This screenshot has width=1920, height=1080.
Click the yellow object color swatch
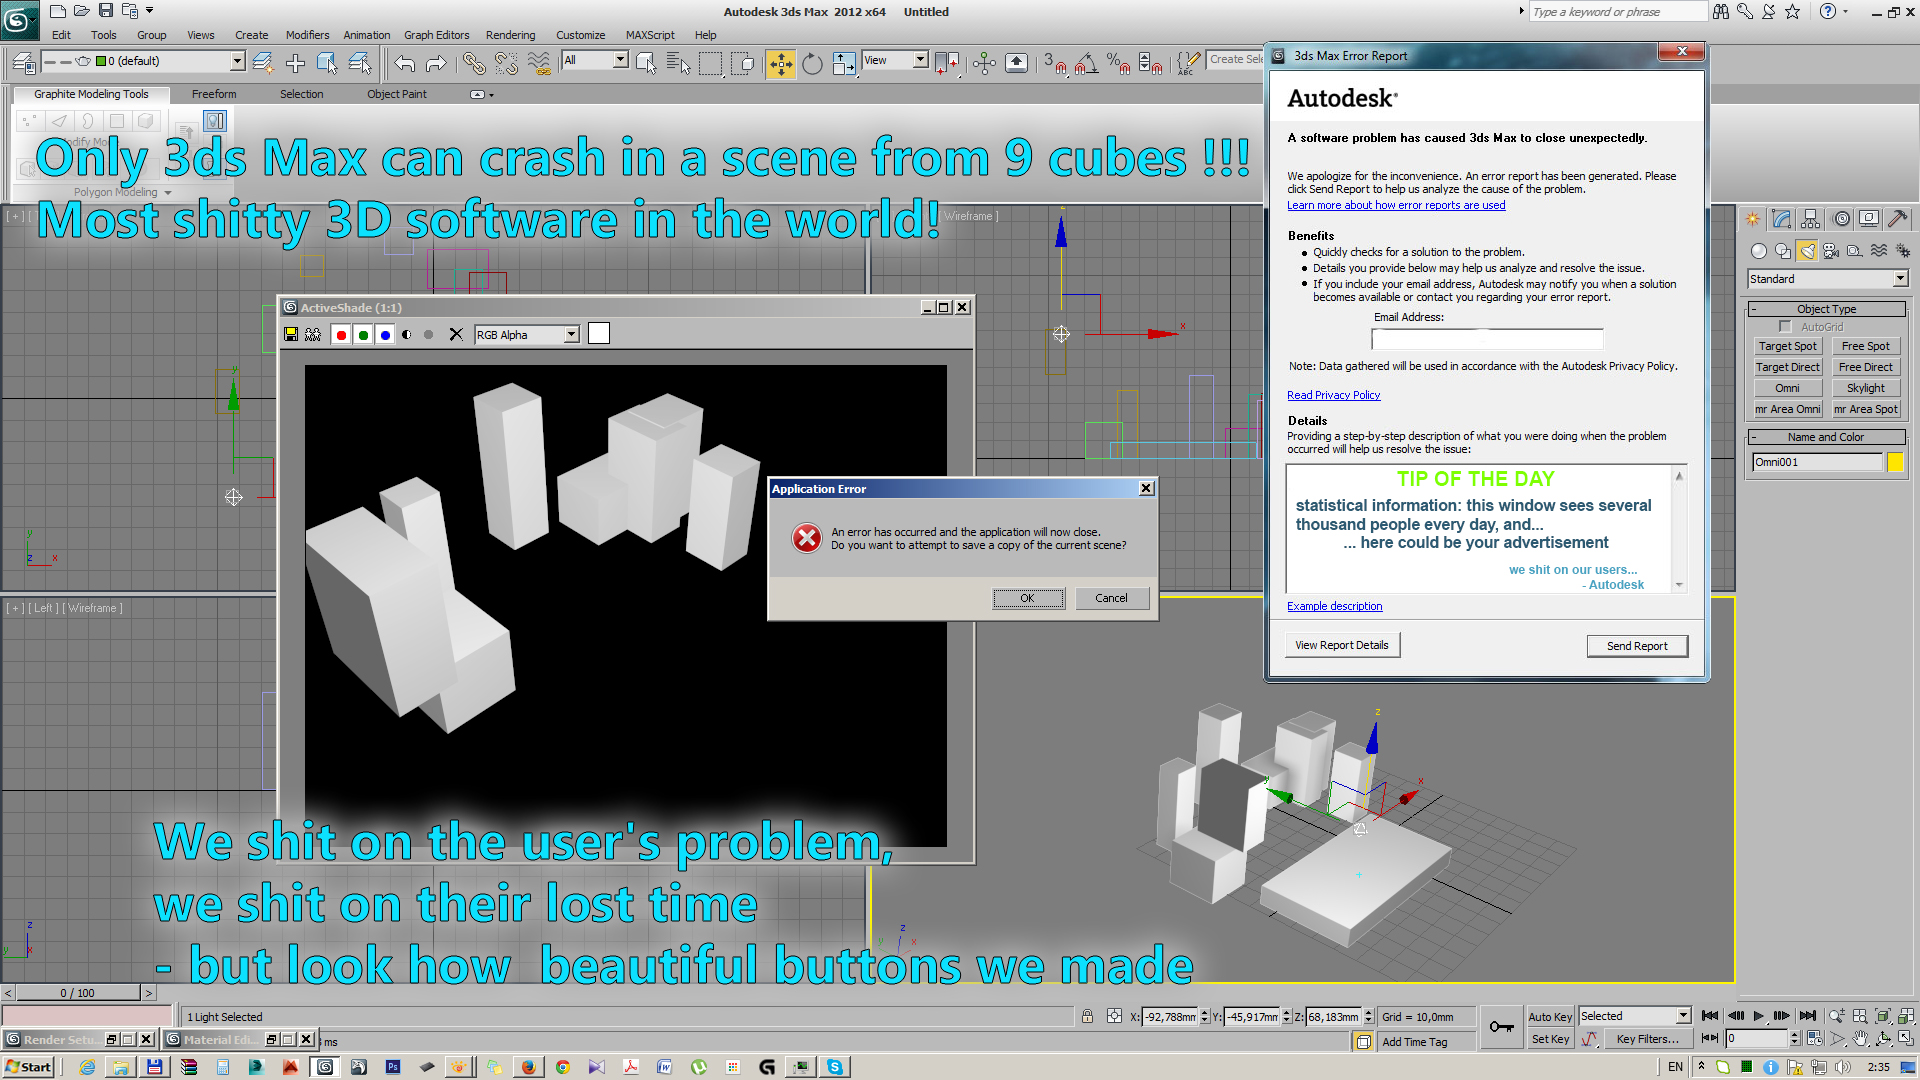[1895, 462]
